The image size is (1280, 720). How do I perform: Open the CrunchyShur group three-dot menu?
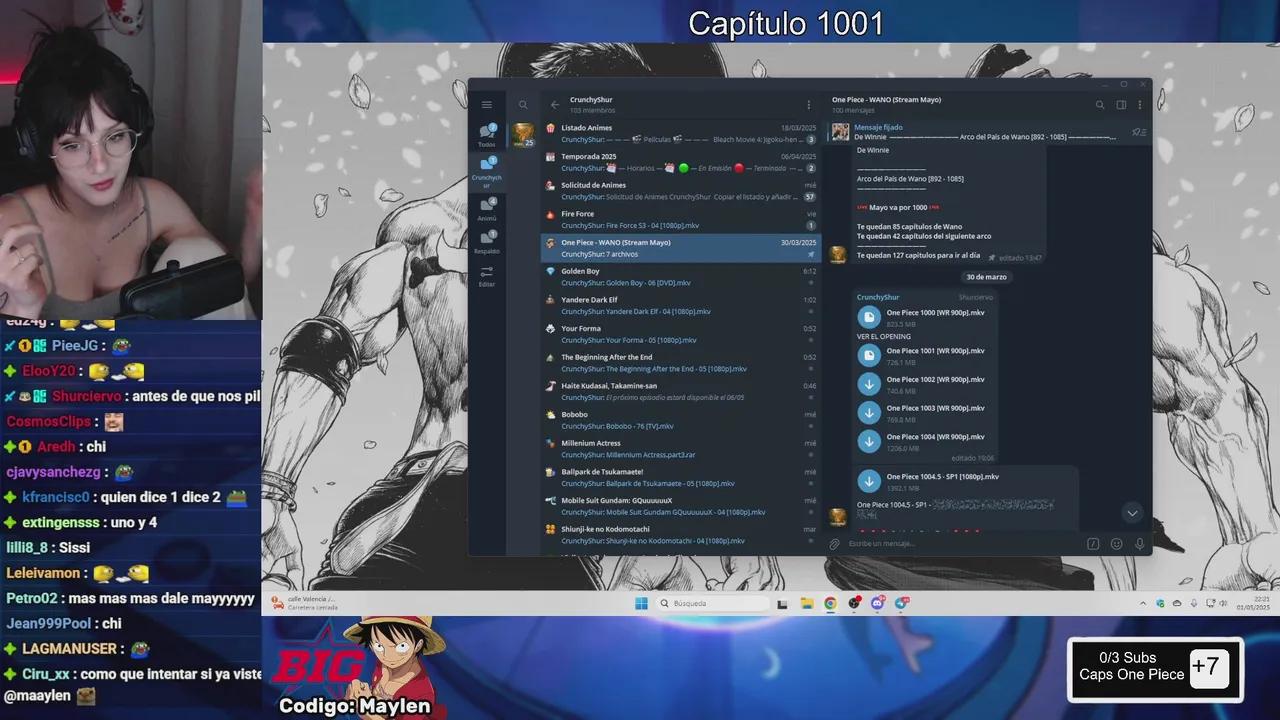pos(809,105)
